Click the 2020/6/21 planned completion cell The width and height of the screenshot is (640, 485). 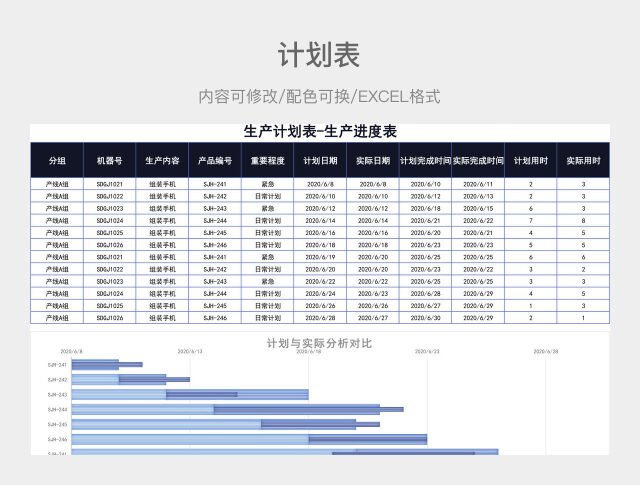pos(425,220)
